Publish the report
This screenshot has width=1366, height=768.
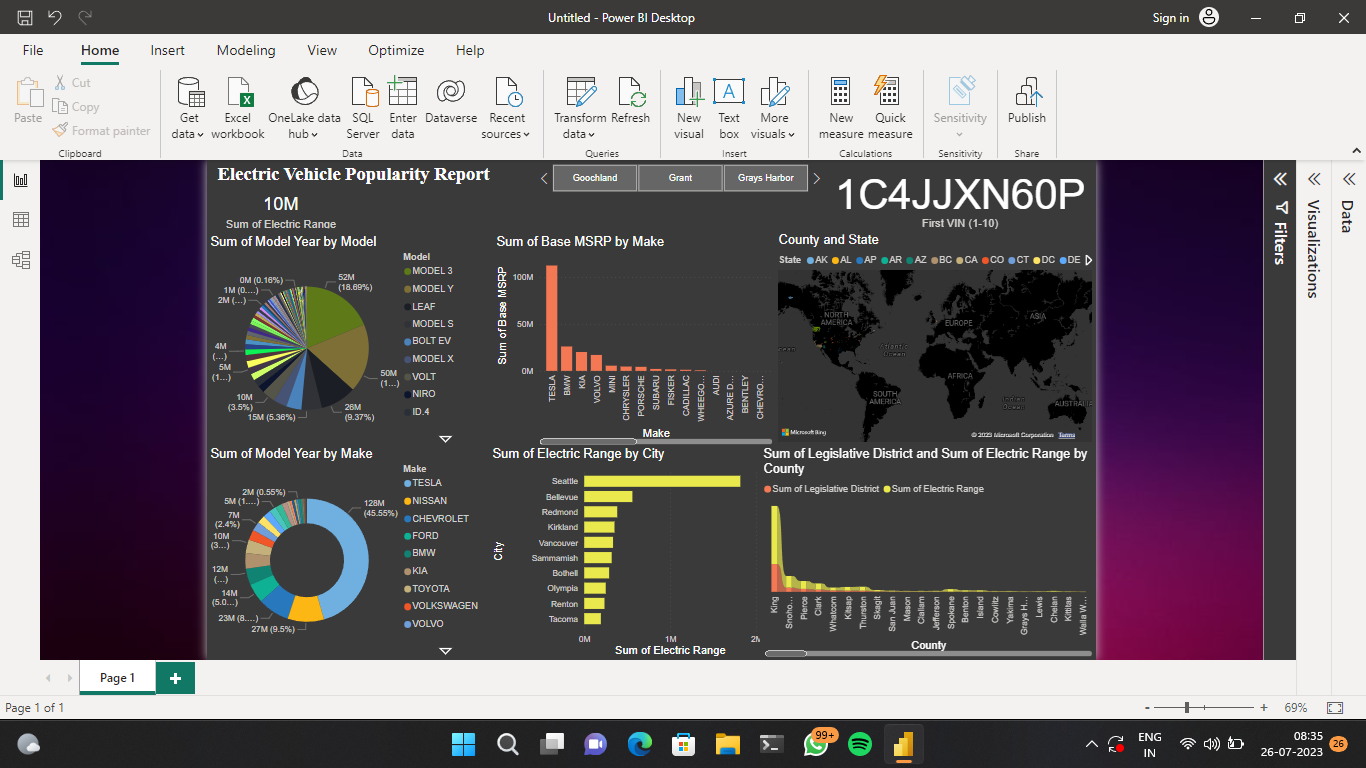click(x=1027, y=105)
